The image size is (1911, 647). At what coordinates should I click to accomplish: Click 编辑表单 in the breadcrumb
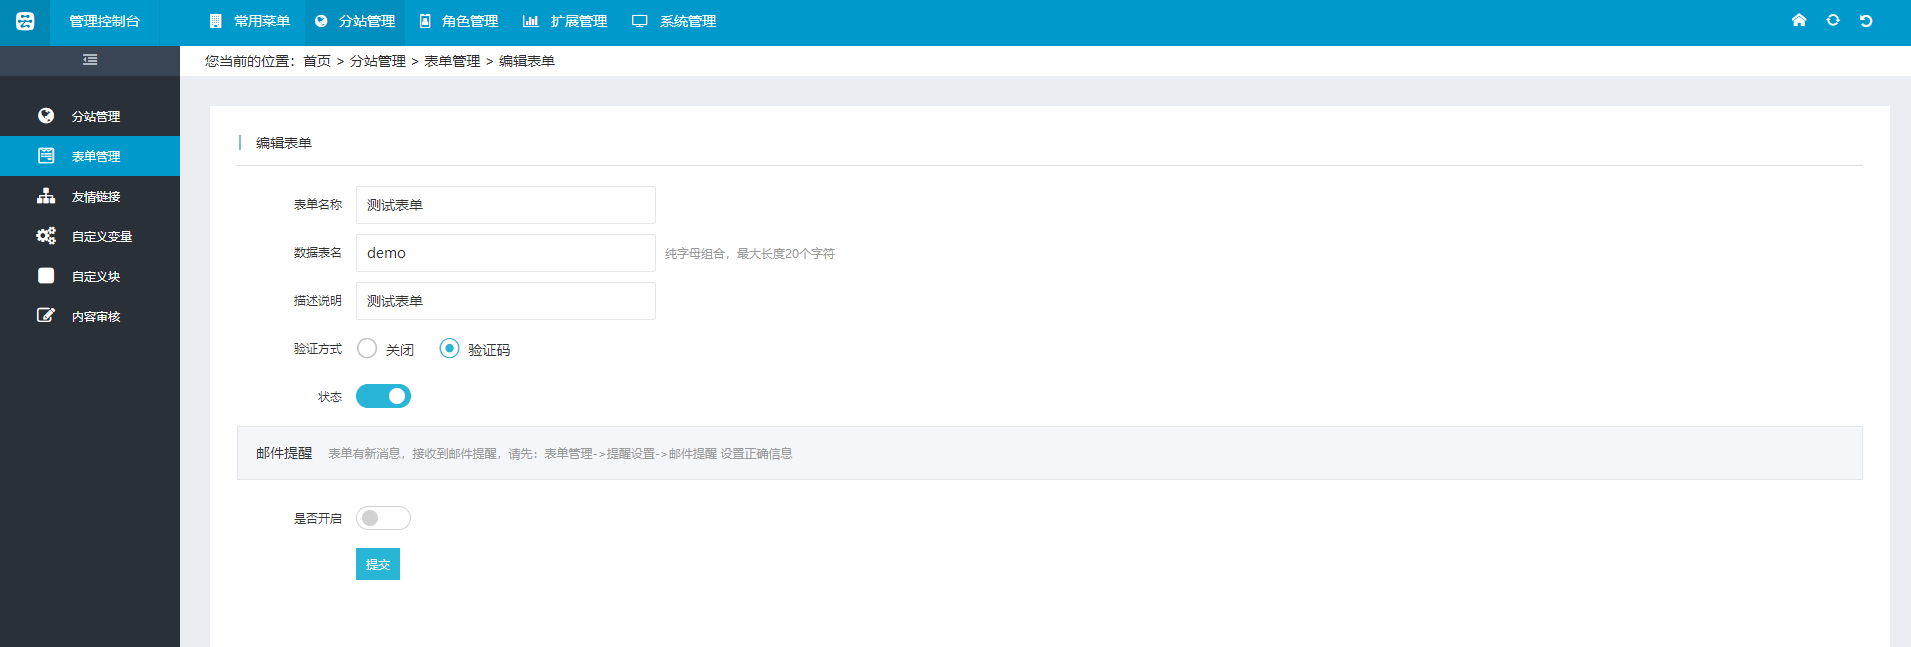point(527,61)
